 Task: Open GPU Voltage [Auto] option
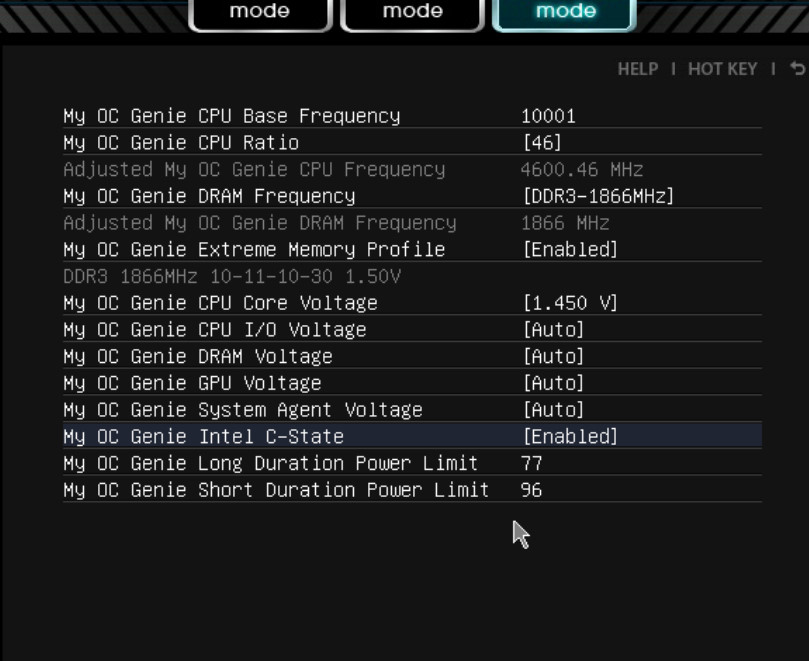[553, 383]
